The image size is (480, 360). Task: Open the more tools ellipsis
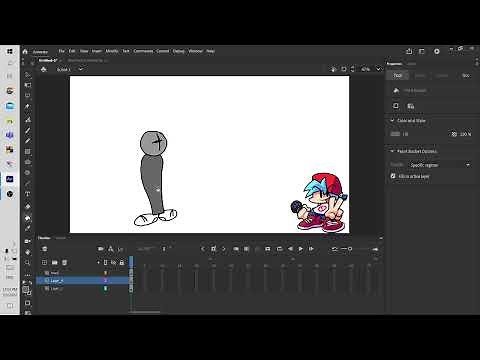[28, 275]
